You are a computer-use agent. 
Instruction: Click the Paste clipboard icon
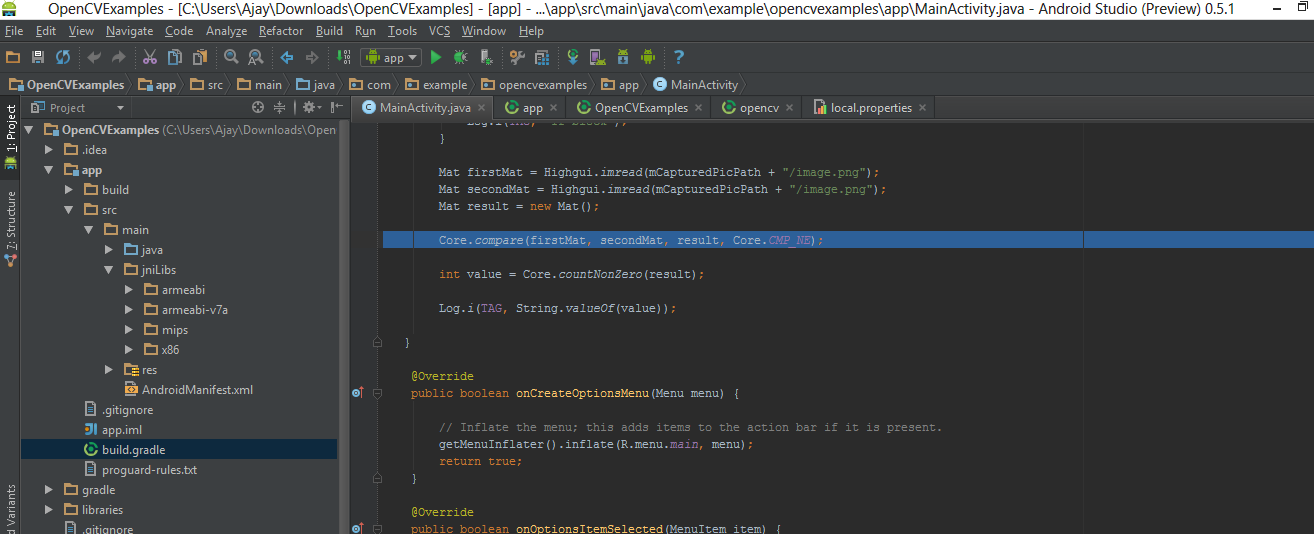coord(200,57)
